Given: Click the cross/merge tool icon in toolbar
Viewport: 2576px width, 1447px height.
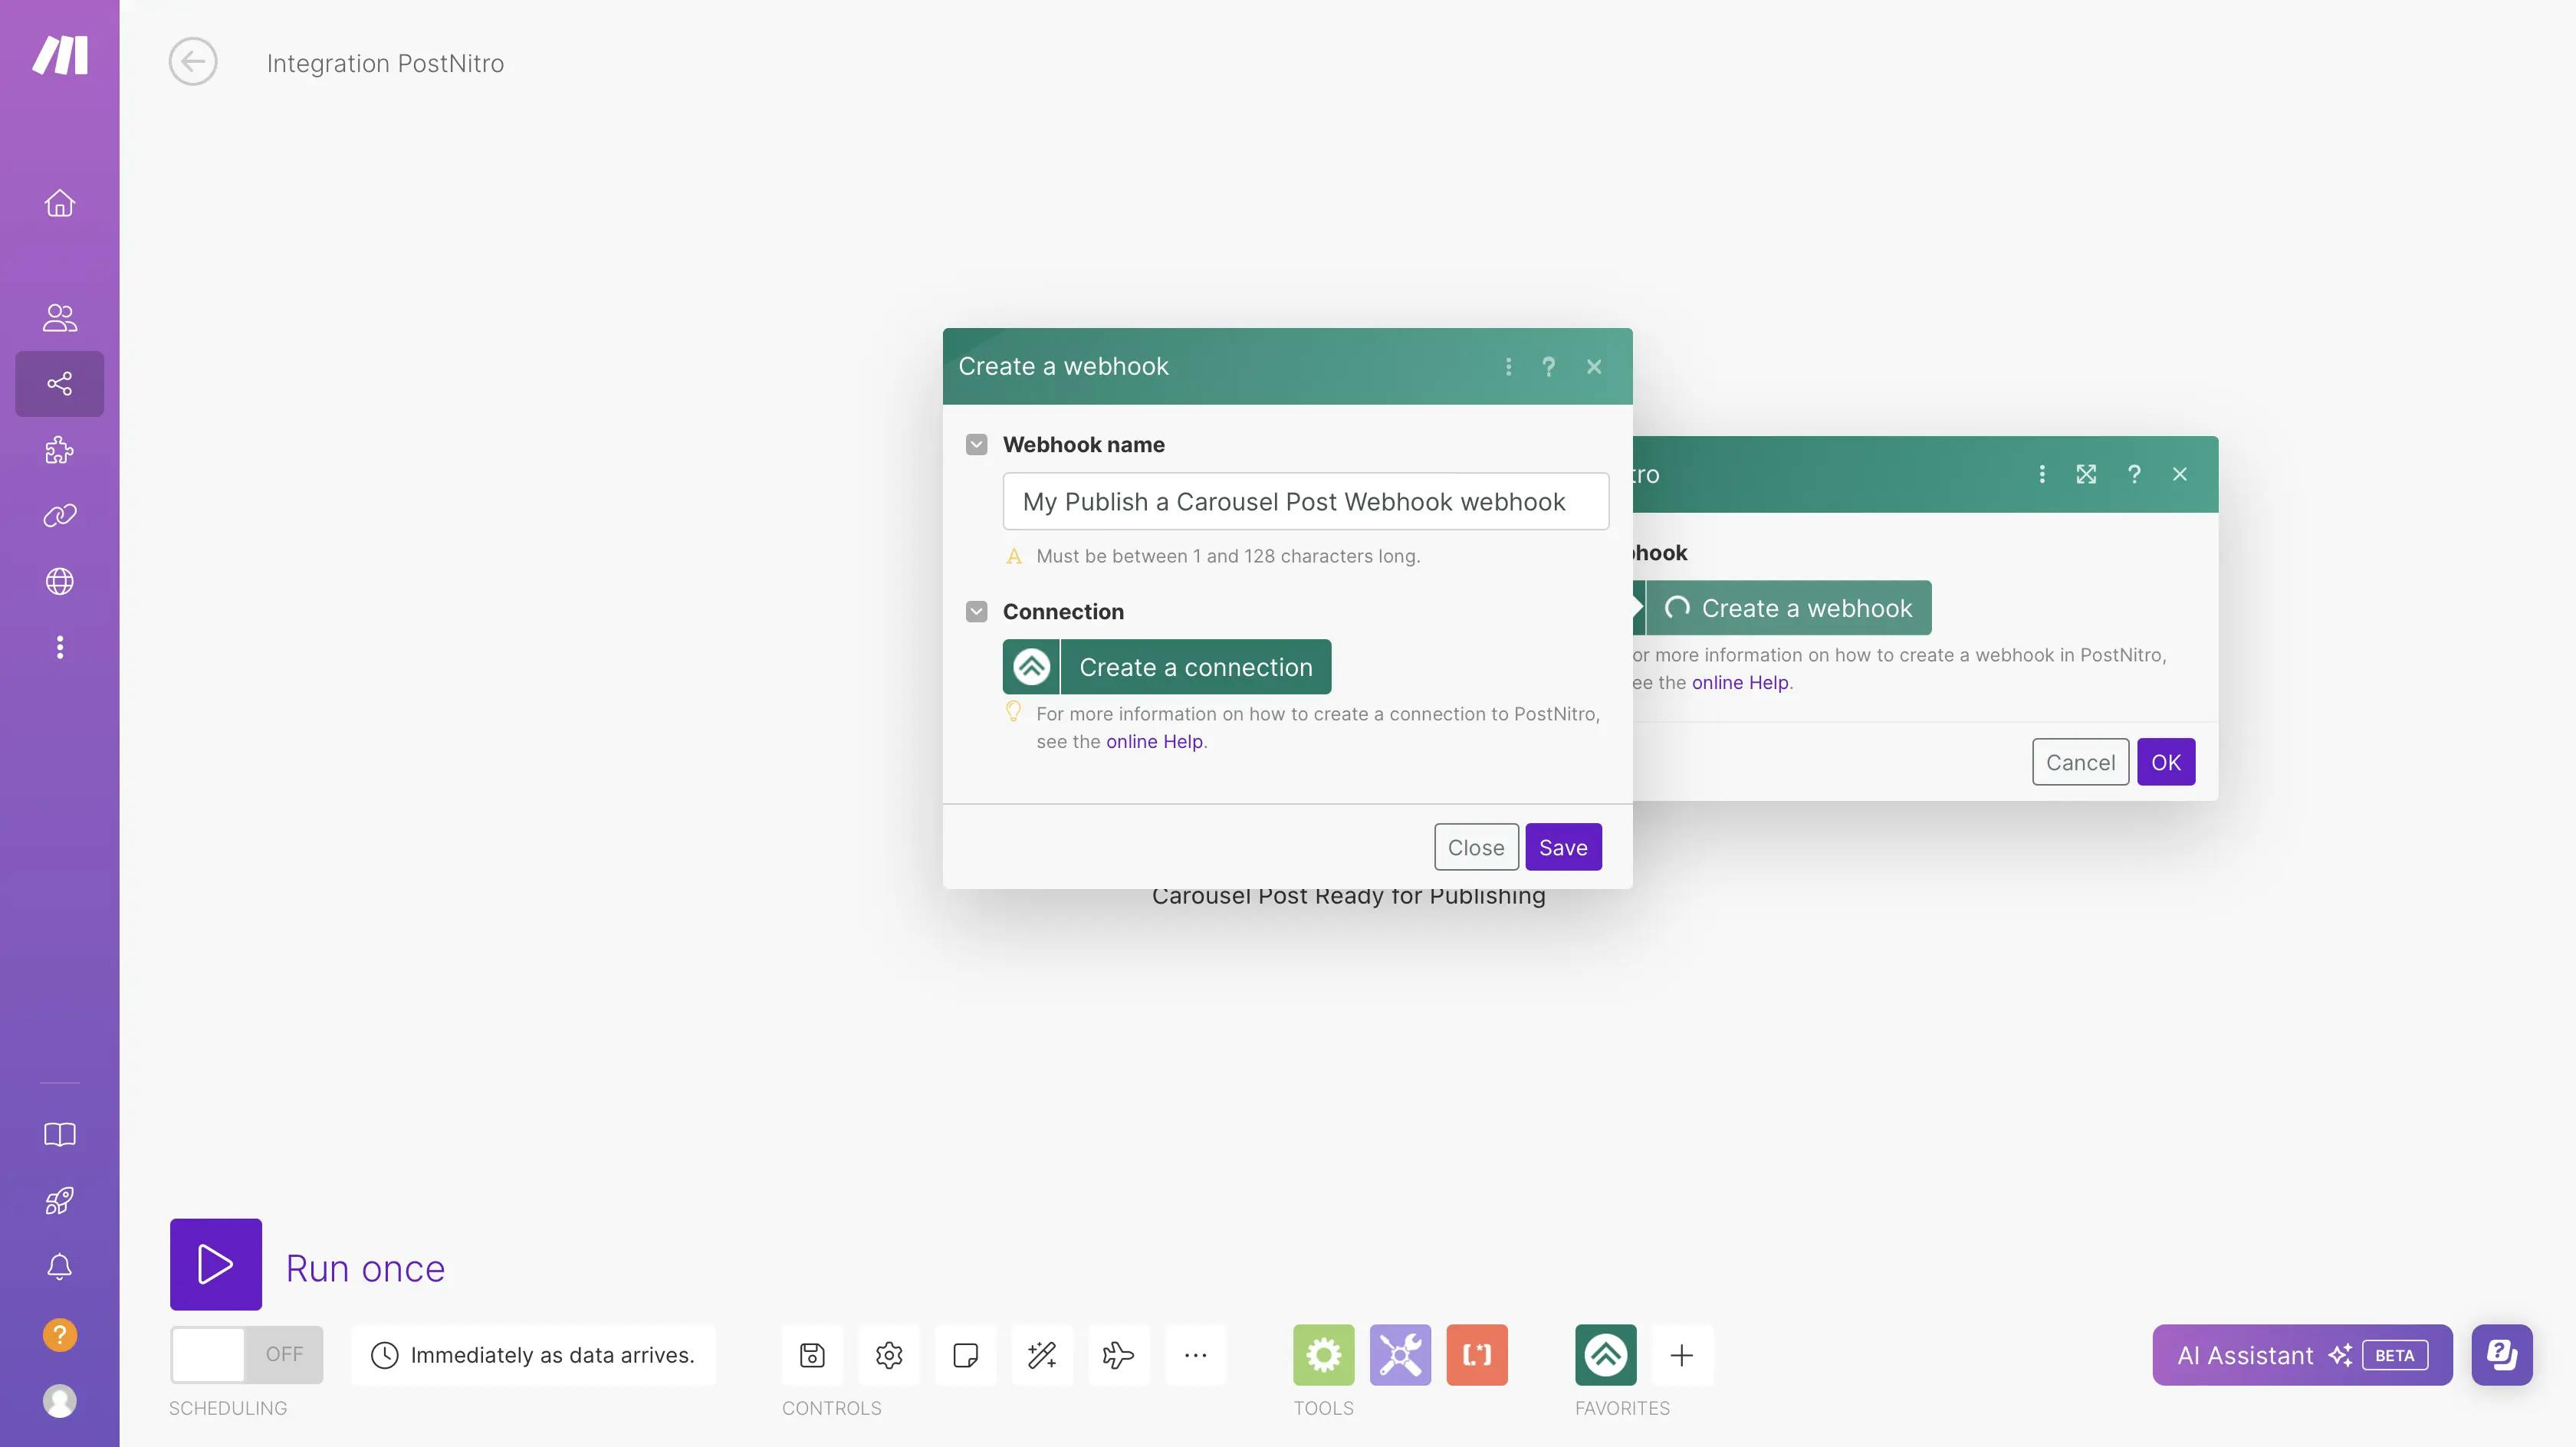Looking at the screenshot, I should pyautogui.click(x=1399, y=1353).
